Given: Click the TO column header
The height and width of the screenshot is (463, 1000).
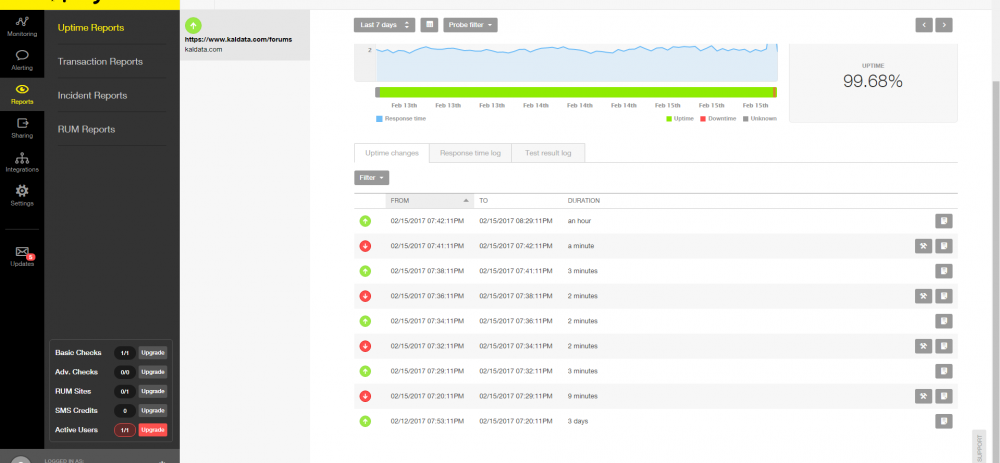Looking at the screenshot, I should (x=483, y=200).
